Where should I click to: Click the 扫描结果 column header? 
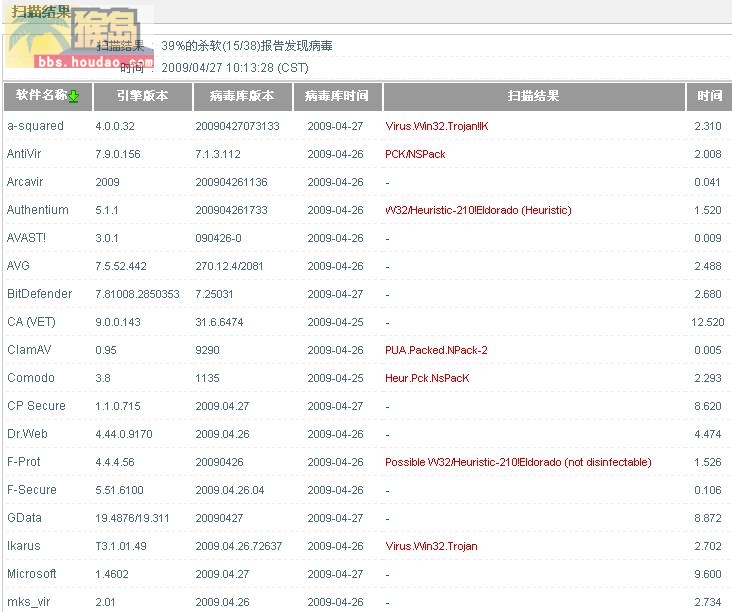coord(534,97)
